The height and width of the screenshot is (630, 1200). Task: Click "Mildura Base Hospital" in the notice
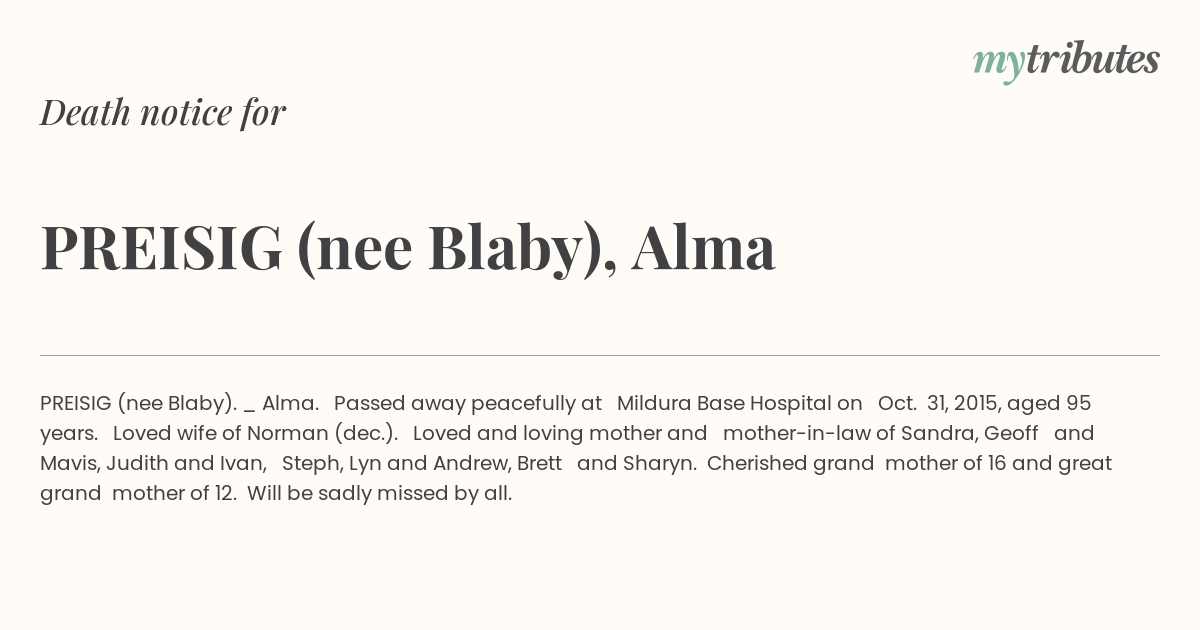coord(739,403)
